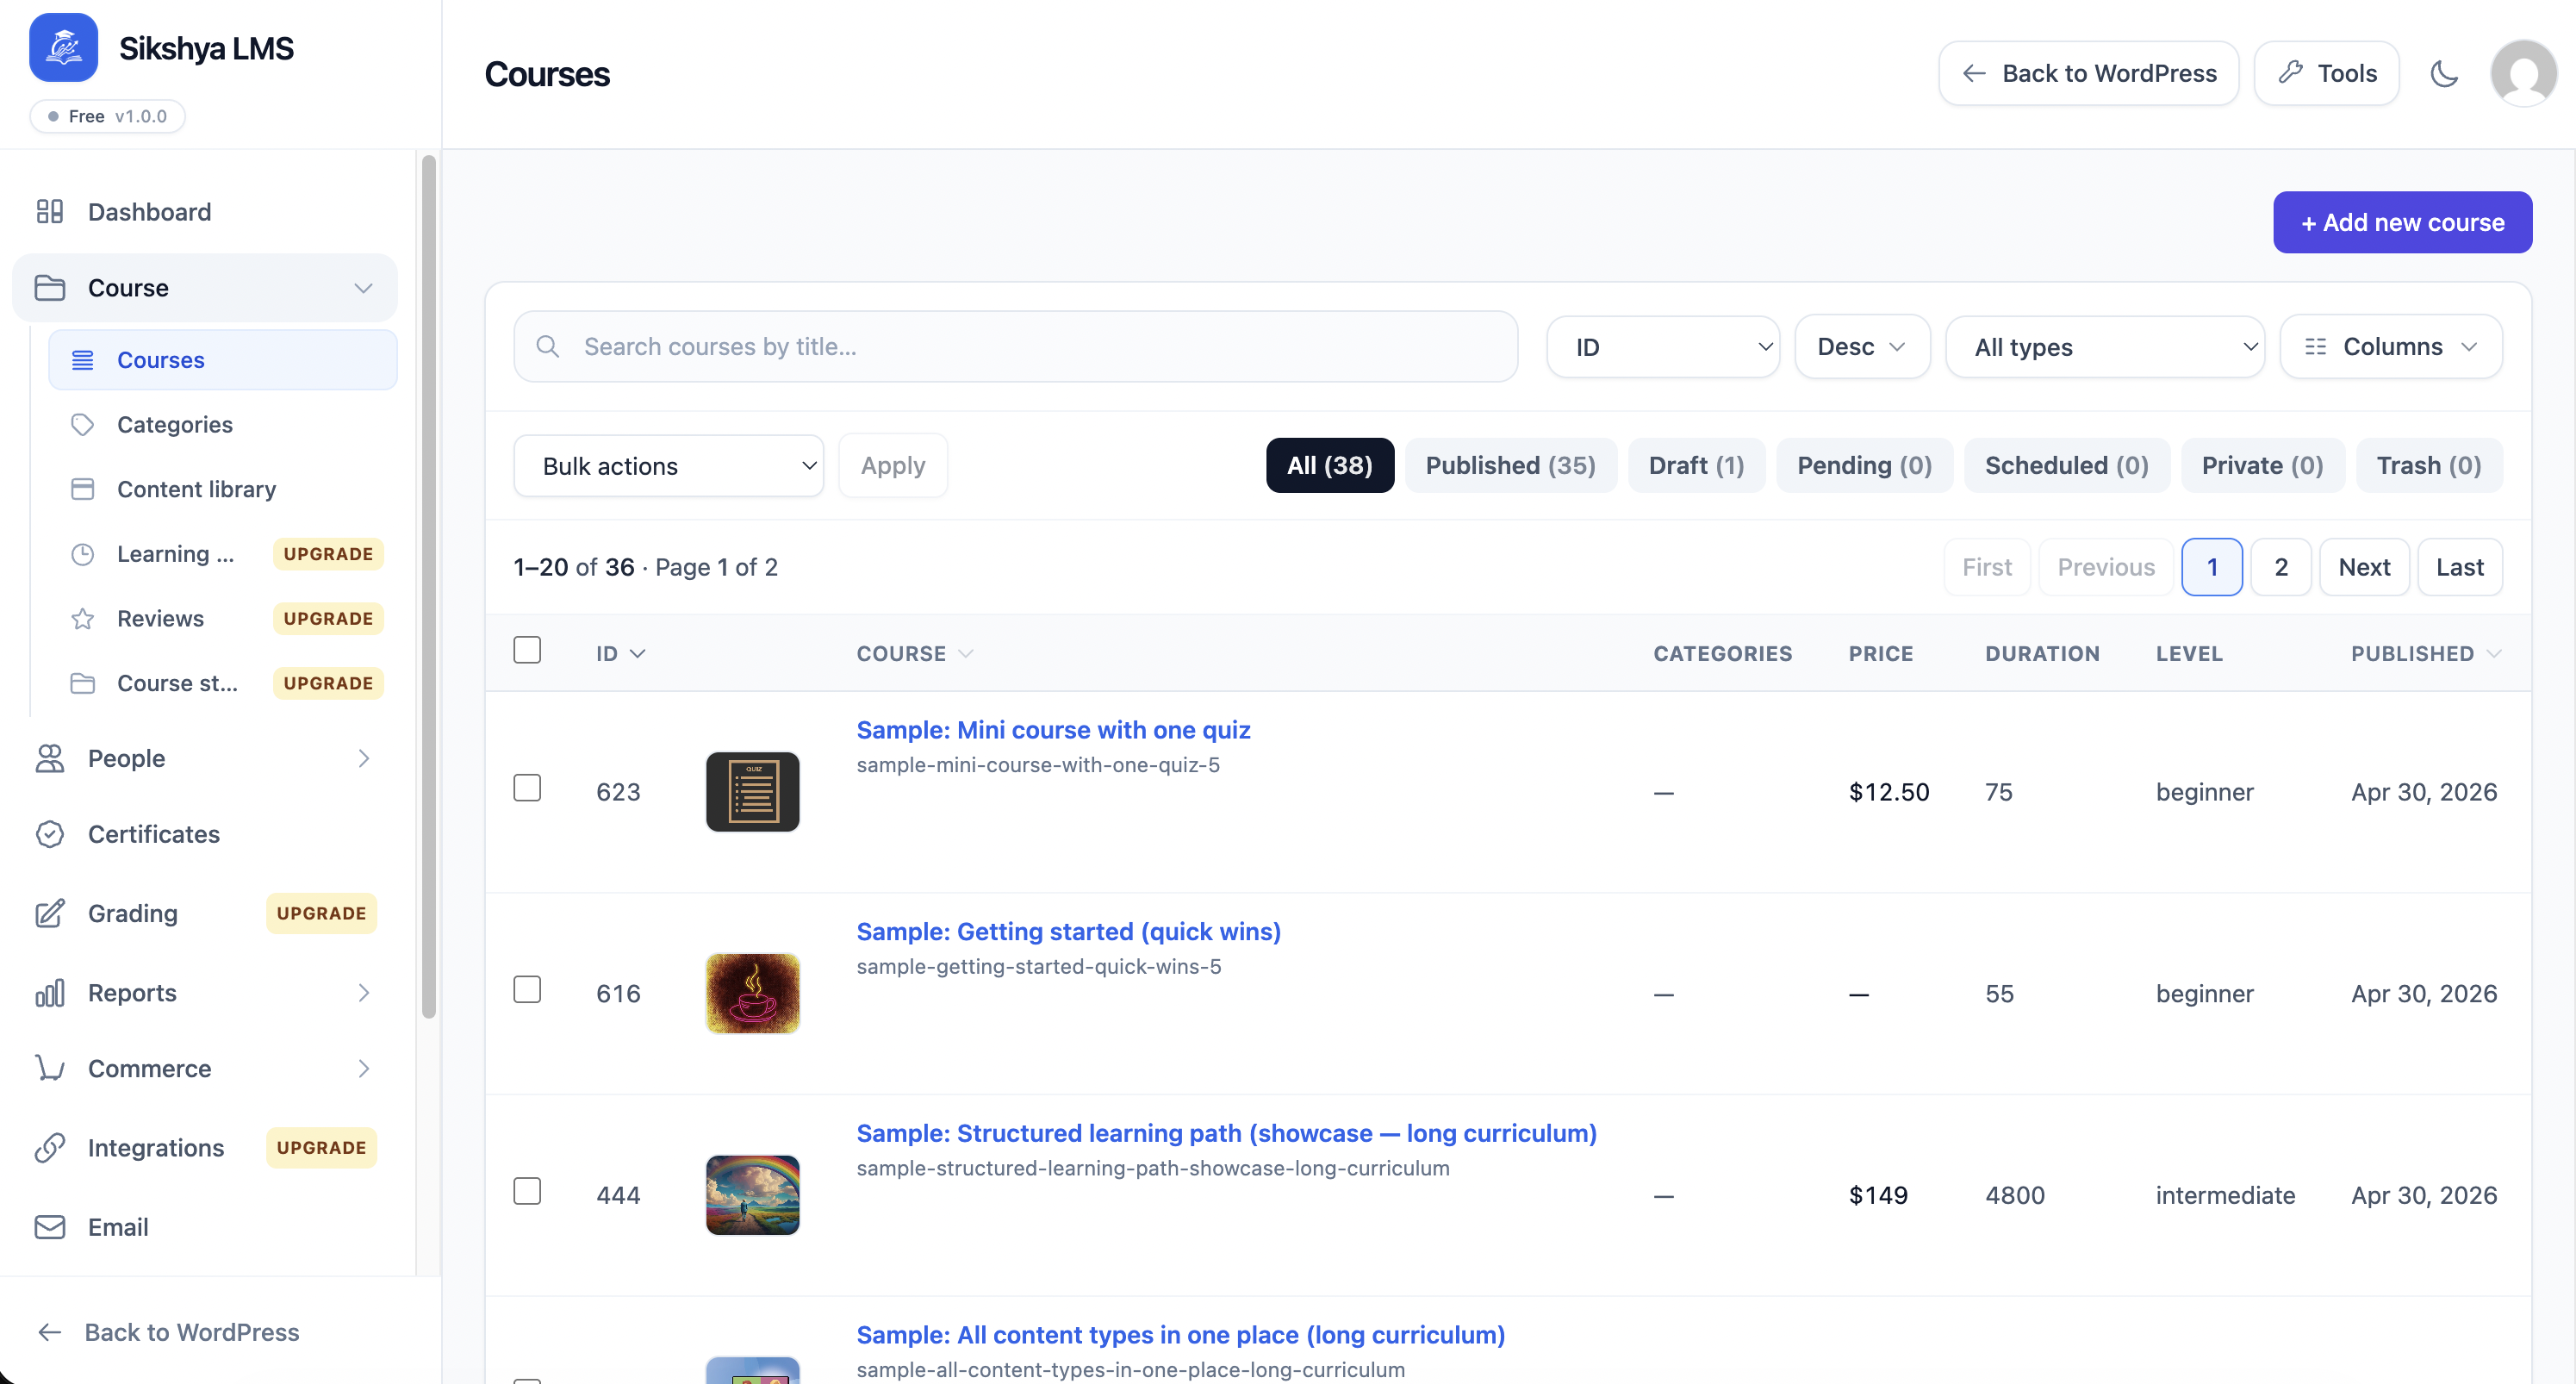Select the Published (35) status tab
Screen dimensions: 2576x1384
coord(1510,465)
